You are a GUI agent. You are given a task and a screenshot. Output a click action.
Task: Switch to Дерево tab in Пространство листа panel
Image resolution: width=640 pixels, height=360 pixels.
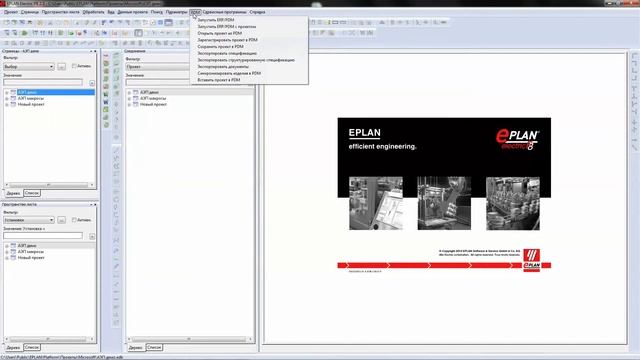[x=13, y=348]
